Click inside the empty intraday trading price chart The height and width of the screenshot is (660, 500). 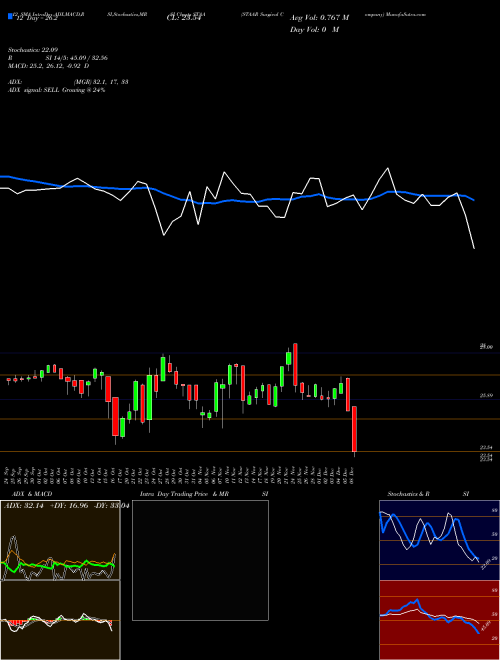coord(200,560)
